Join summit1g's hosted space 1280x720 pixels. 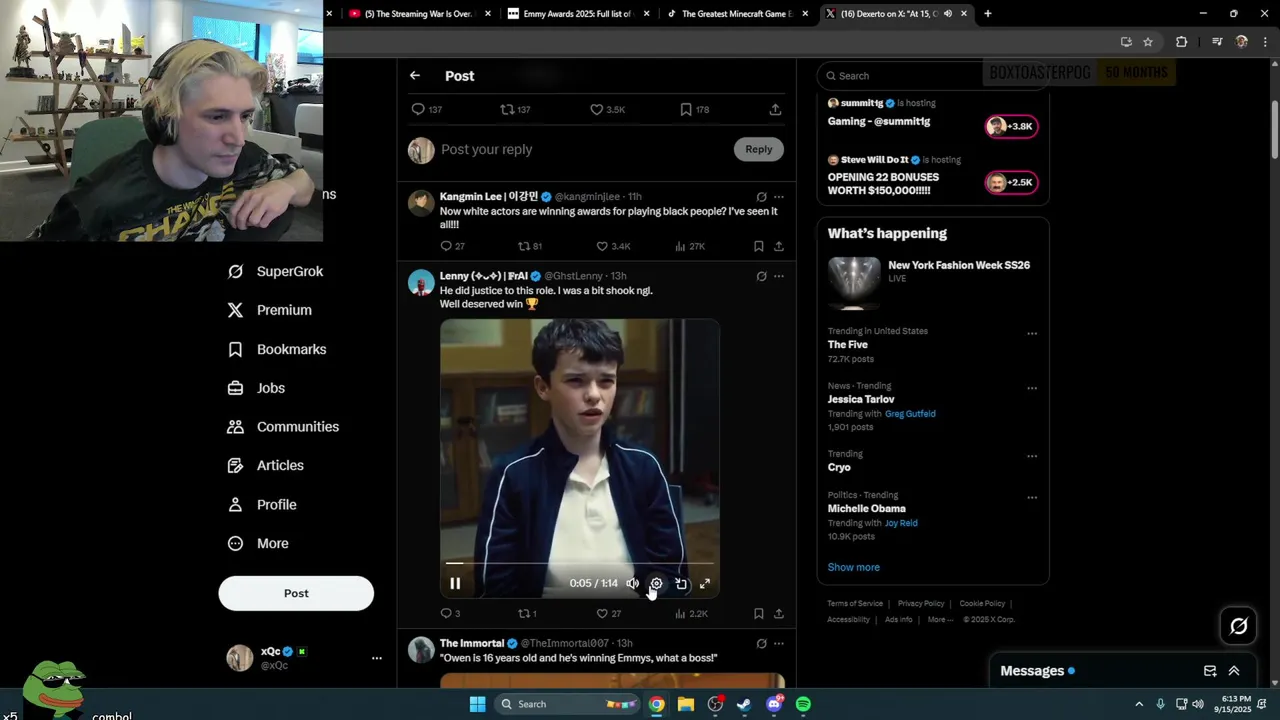tap(1012, 126)
